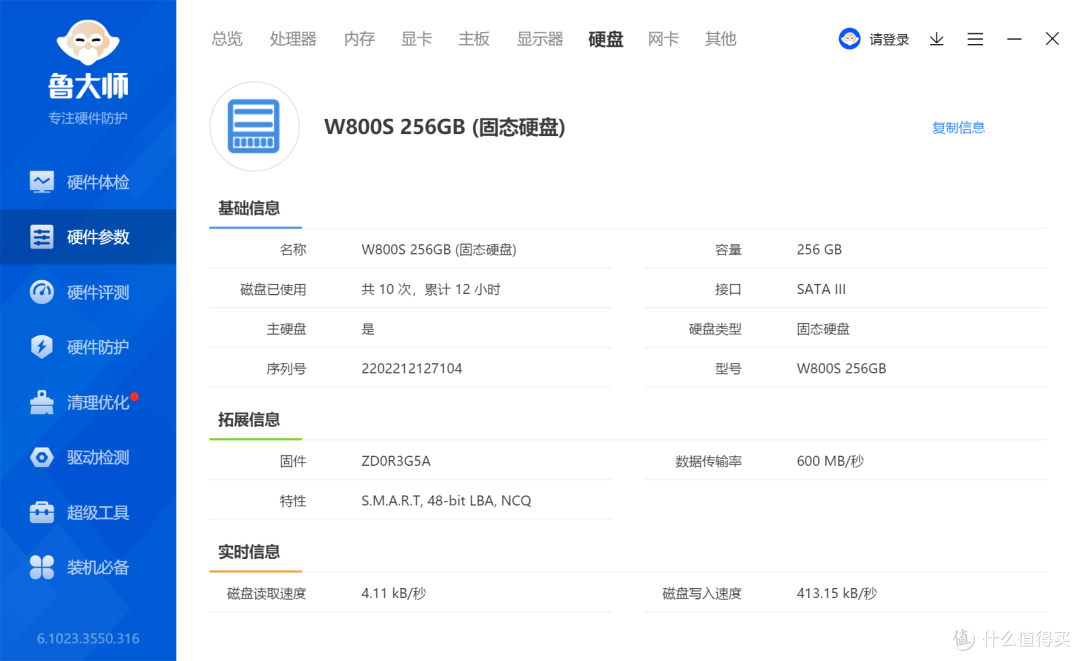
Task: Click the 磁盘已使用 label
Action: click(273, 289)
